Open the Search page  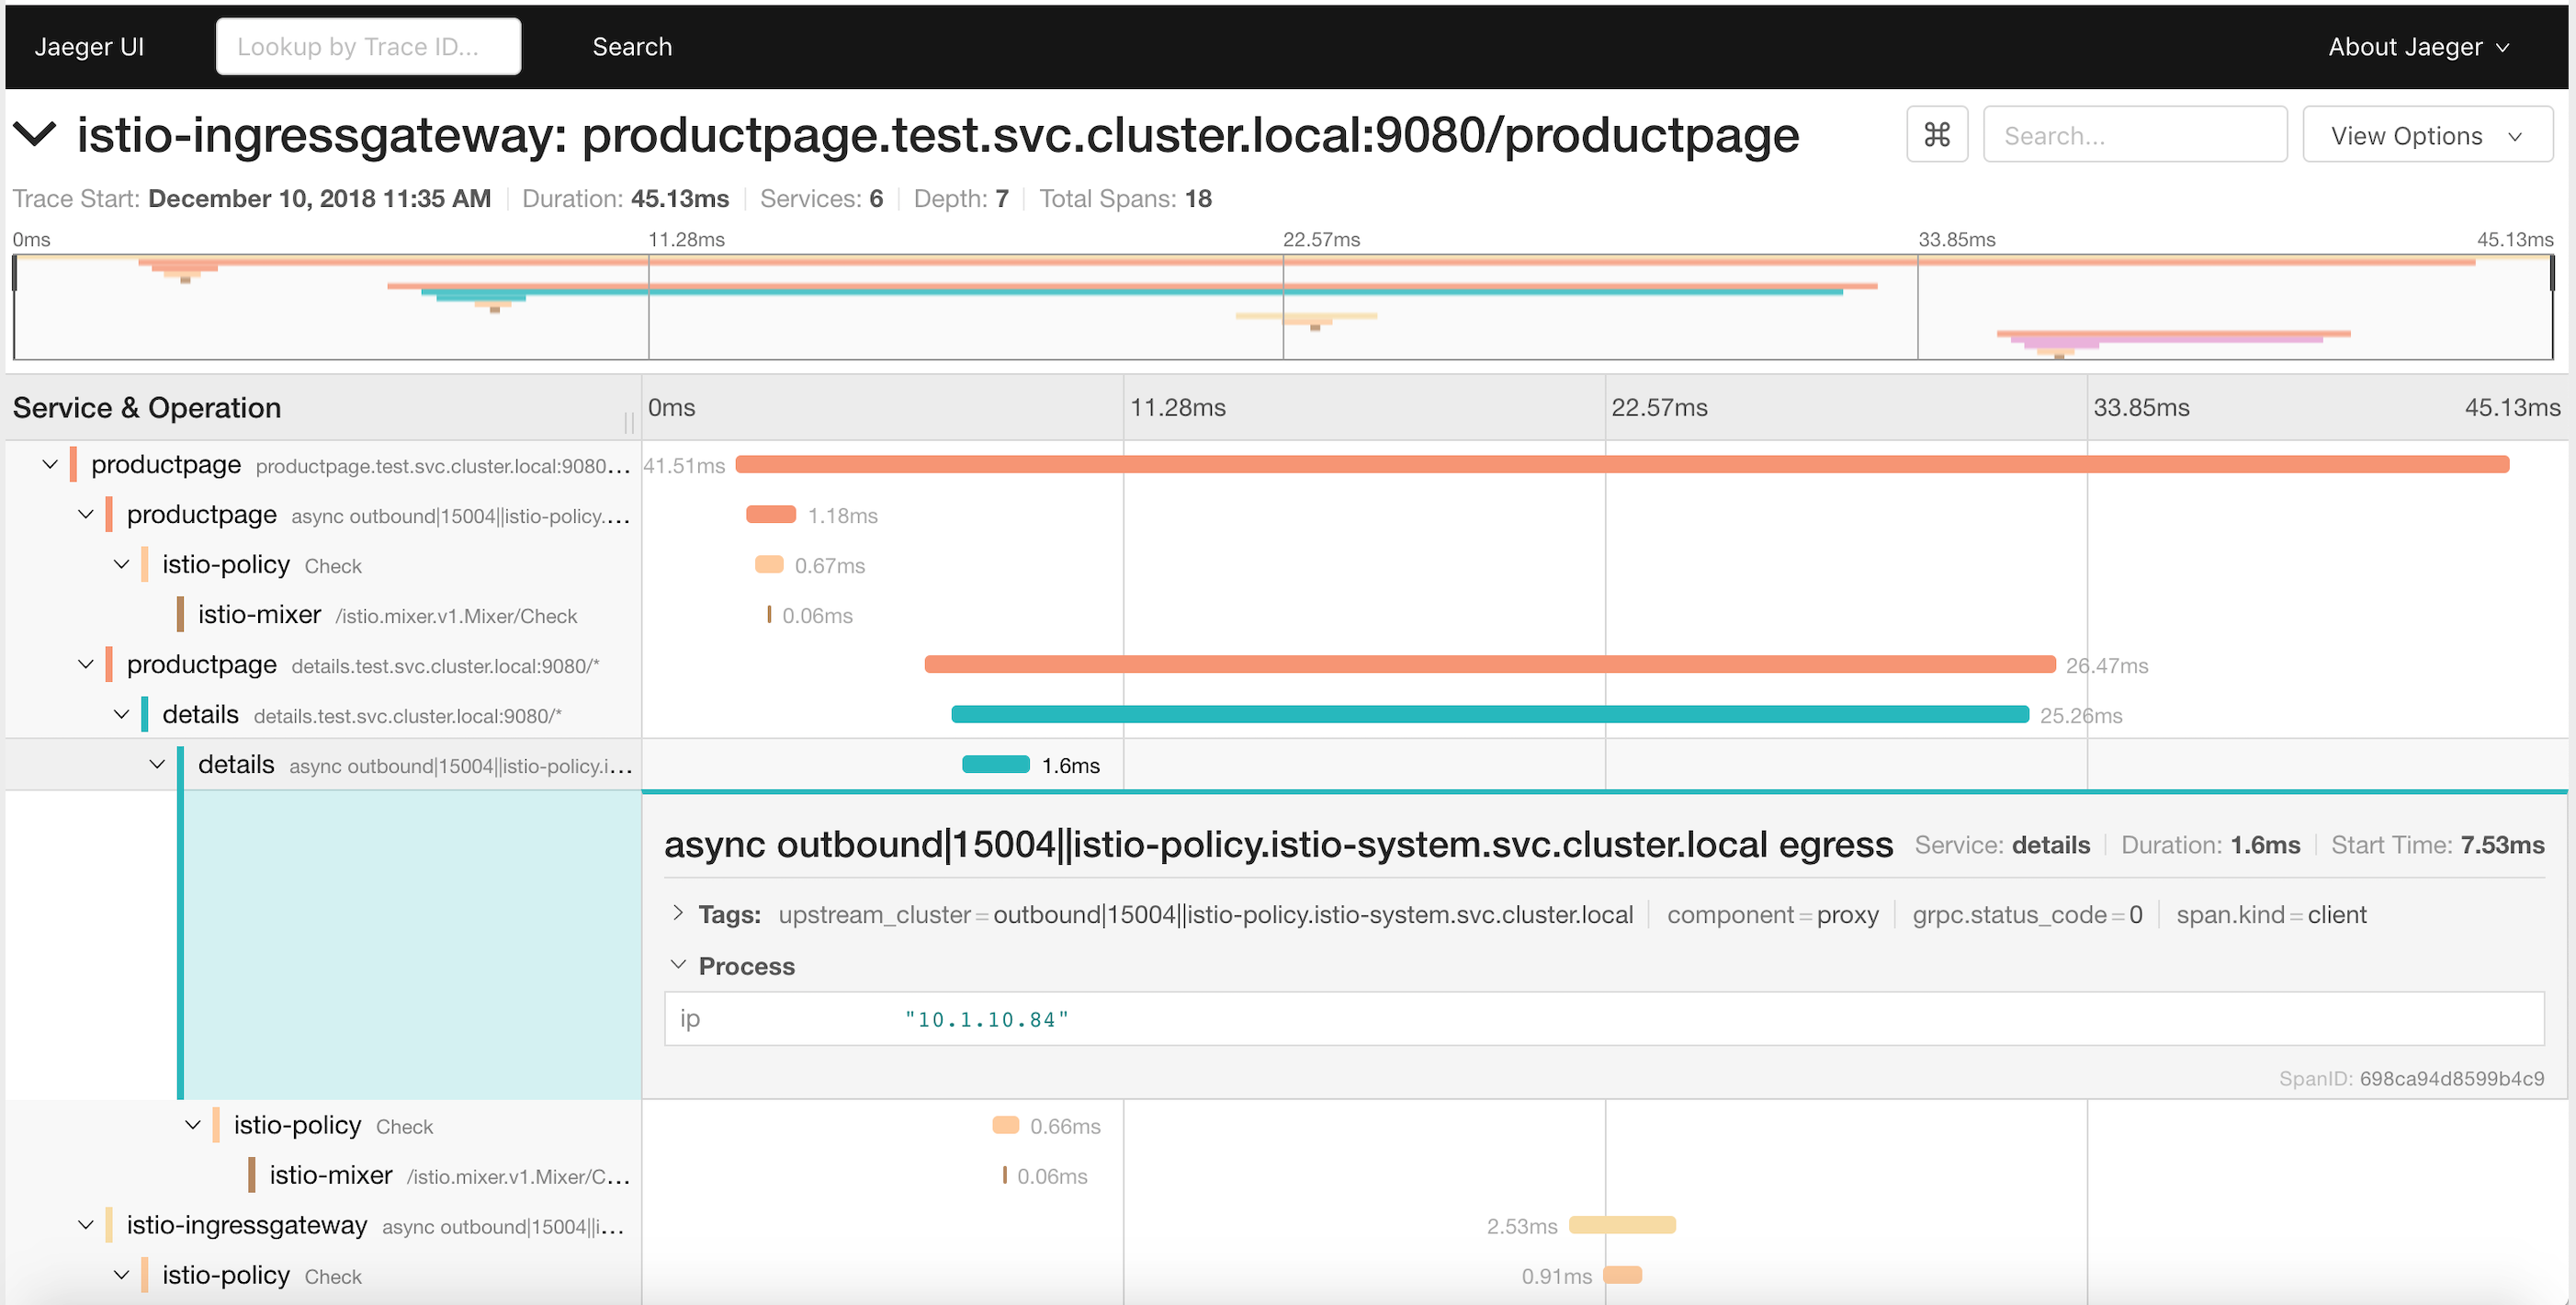631,46
